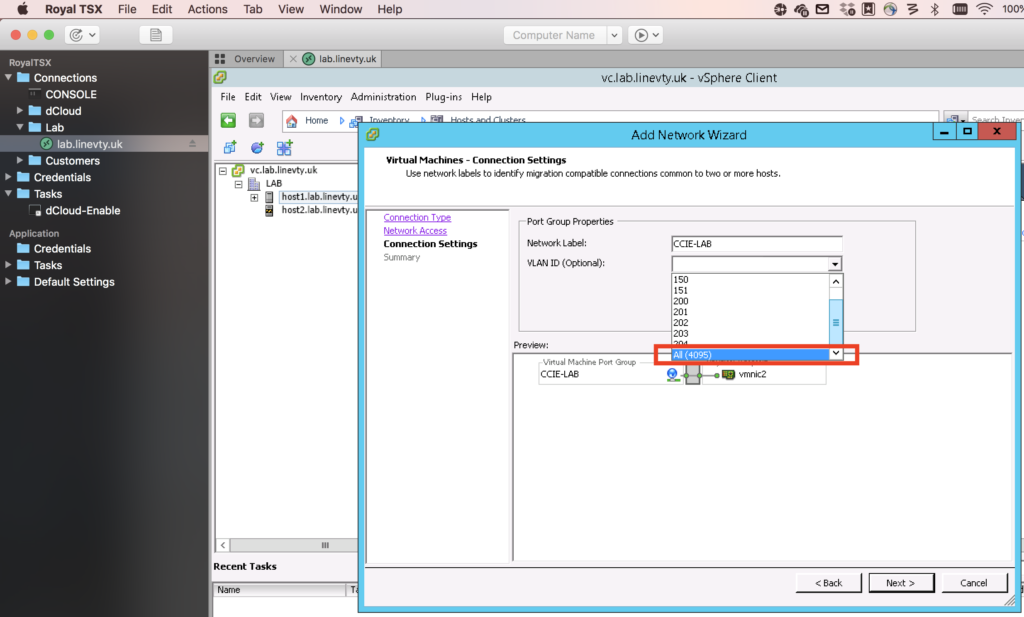Screen dimensions: 1024x617
Task: Select the dCloud-Enable task
Action: pyautogui.click(x=82, y=210)
